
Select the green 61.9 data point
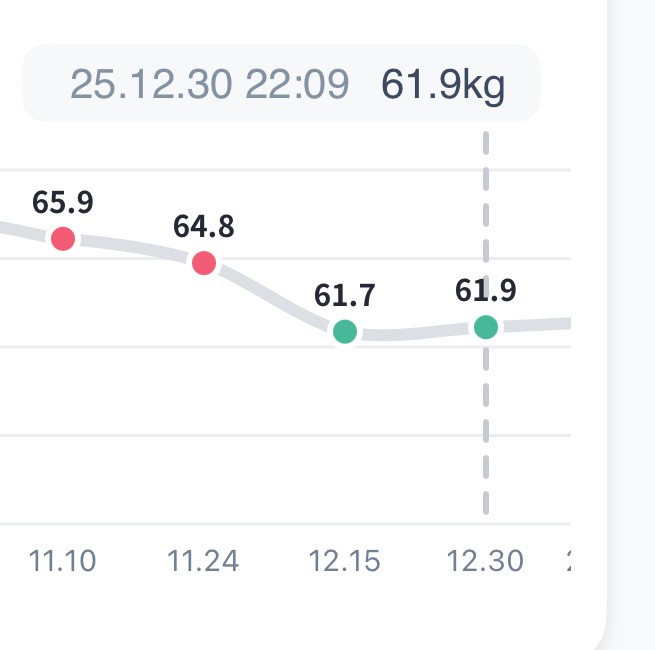[x=486, y=326]
